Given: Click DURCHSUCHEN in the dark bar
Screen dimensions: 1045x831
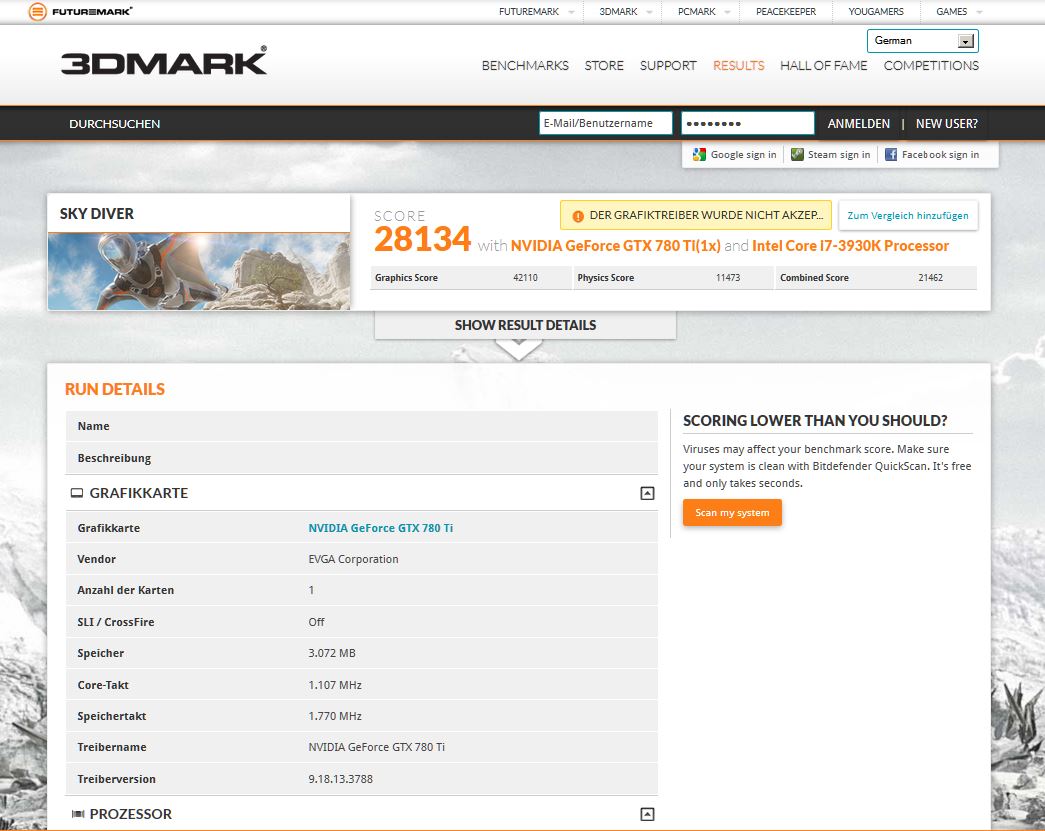Looking at the screenshot, I should click(115, 124).
